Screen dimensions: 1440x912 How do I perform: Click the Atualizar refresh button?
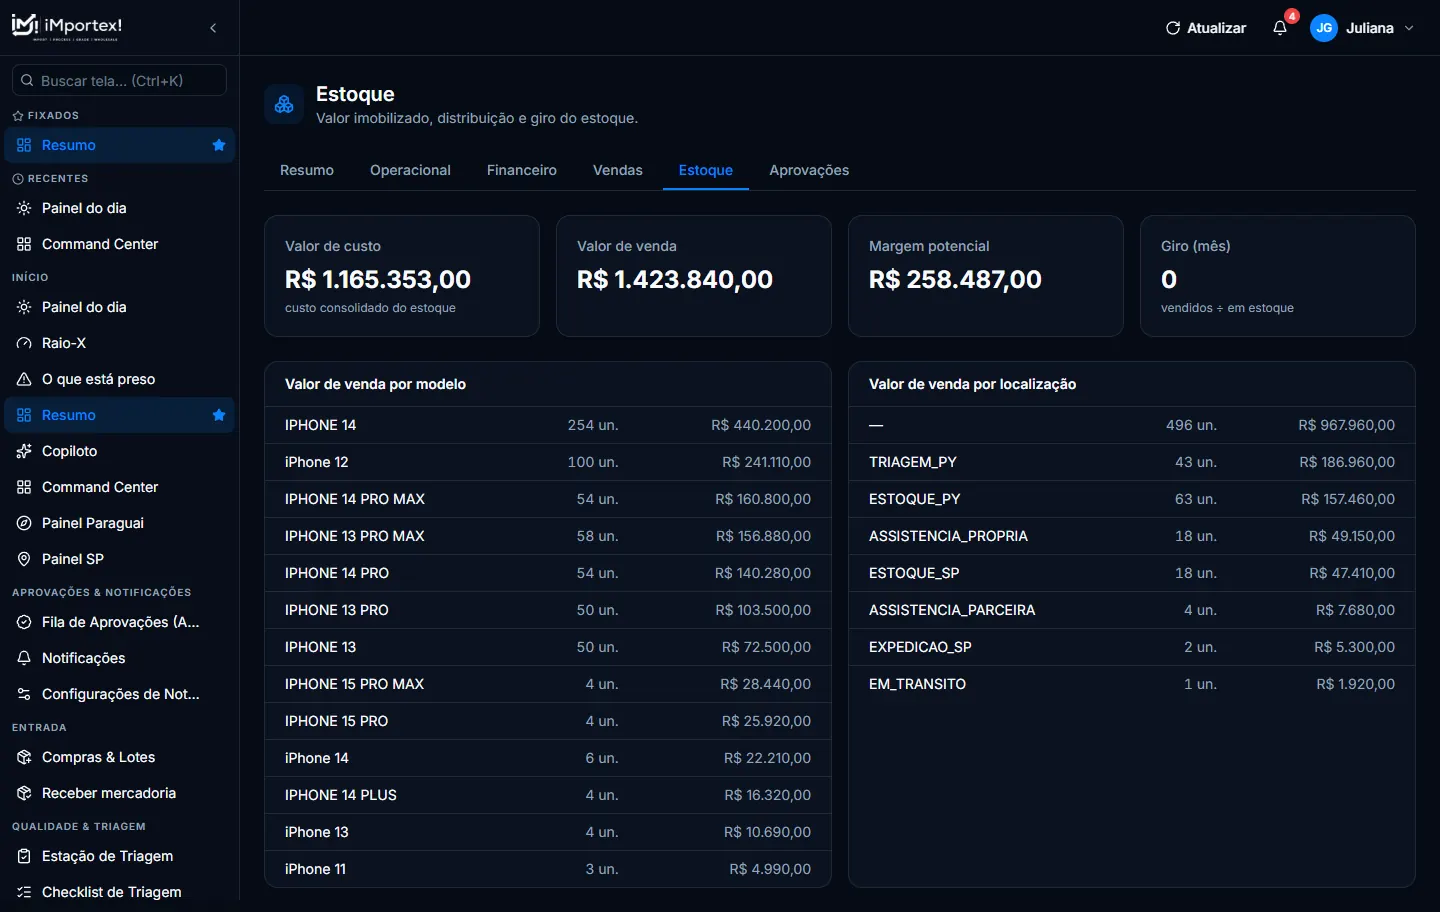(1206, 28)
